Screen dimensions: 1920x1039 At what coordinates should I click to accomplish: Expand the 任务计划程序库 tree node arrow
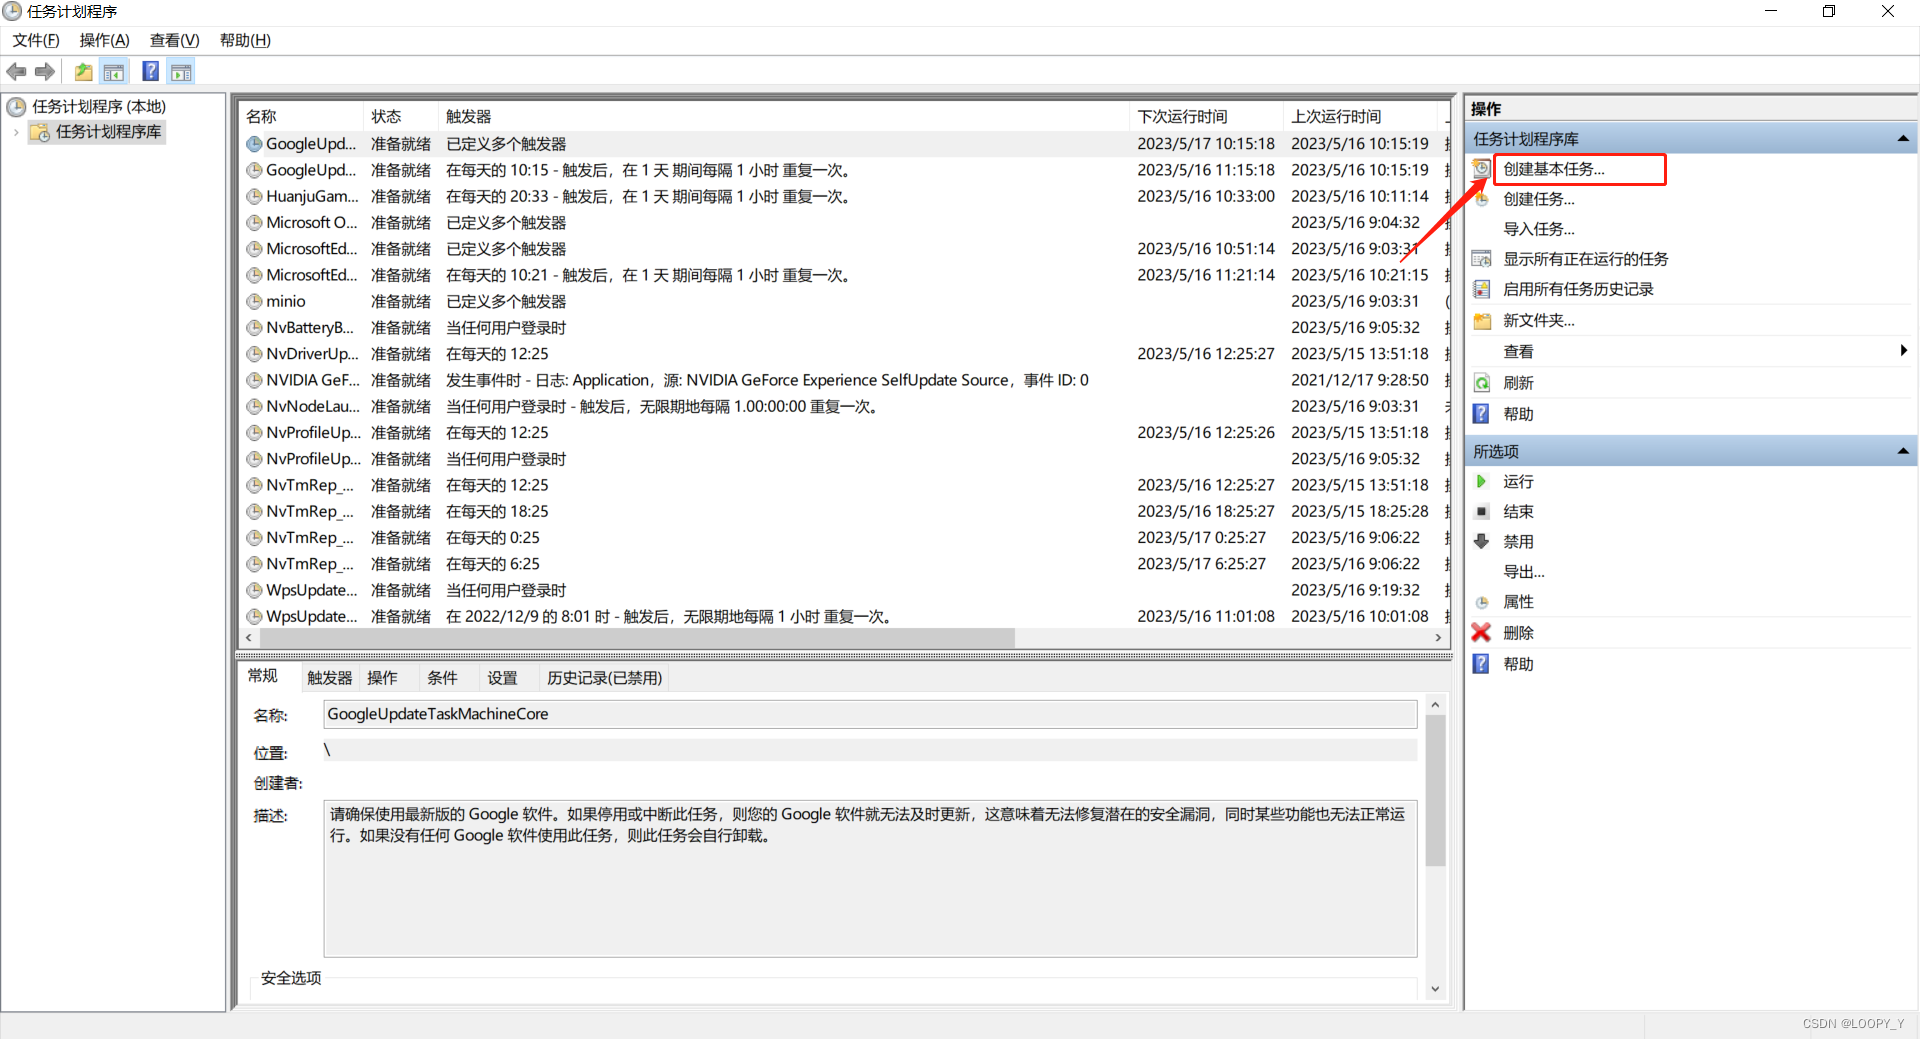click(16, 132)
